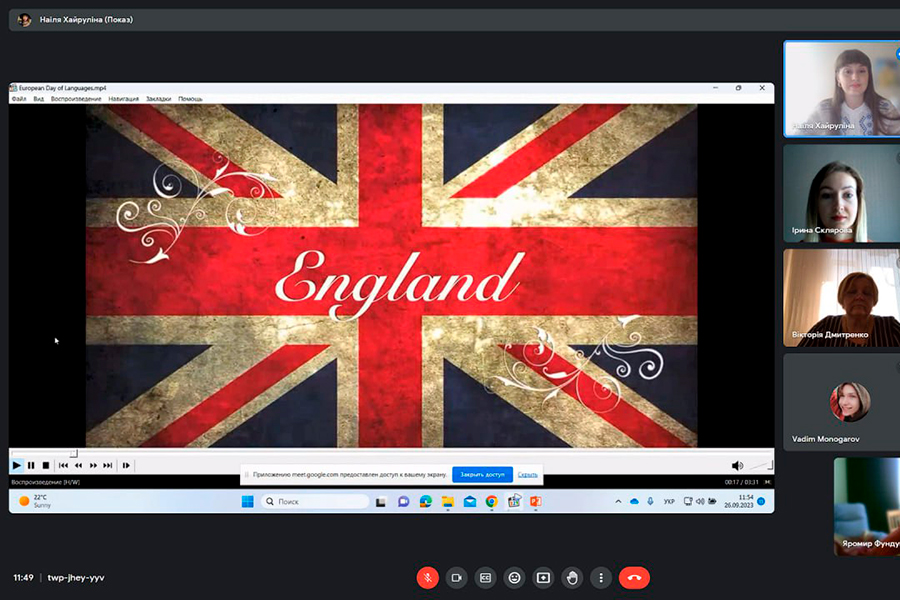Expand the Закладки menu
The width and height of the screenshot is (900, 600).
click(x=158, y=99)
